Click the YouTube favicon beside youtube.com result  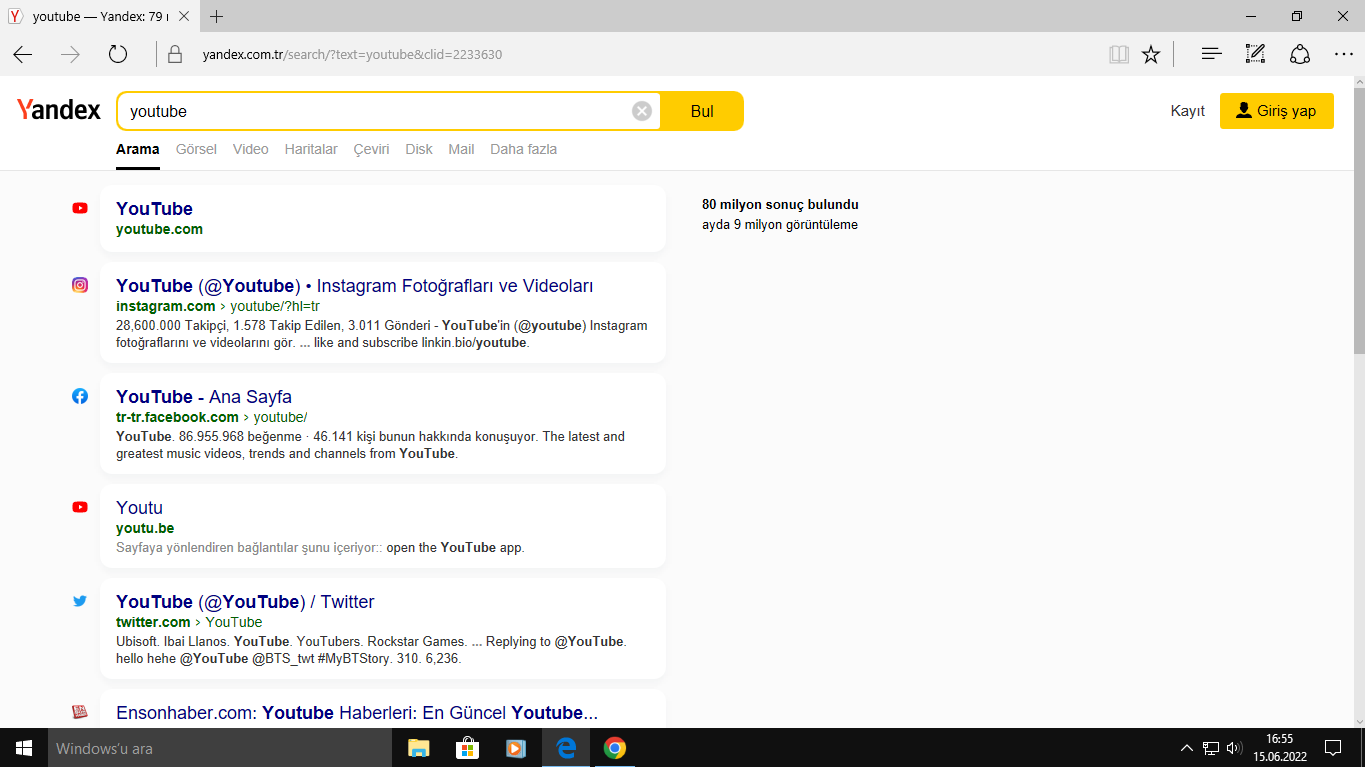pos(80,208)
